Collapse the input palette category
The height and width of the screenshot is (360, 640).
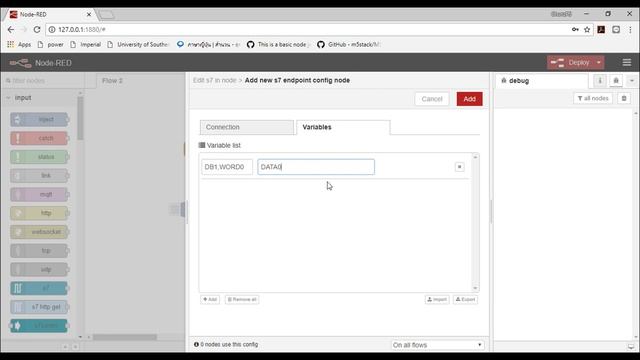click(x=23, y=98)
